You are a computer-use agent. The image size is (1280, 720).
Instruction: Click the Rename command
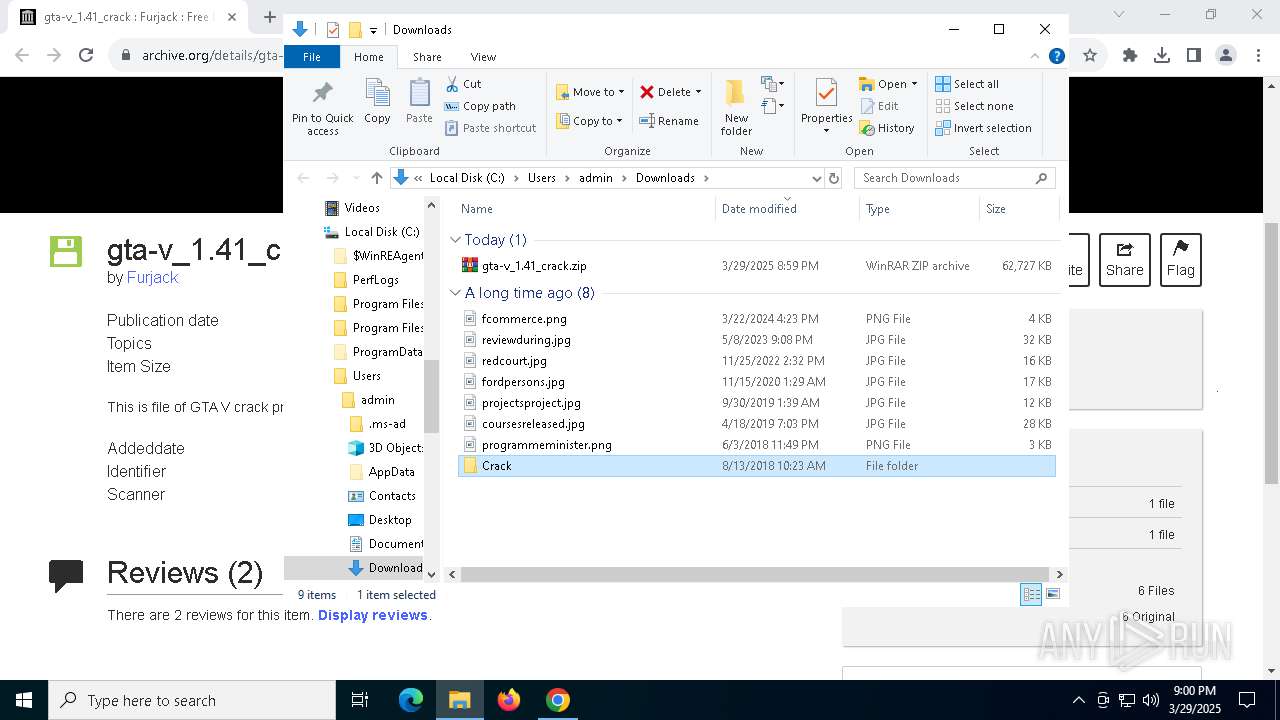point(669,121)
